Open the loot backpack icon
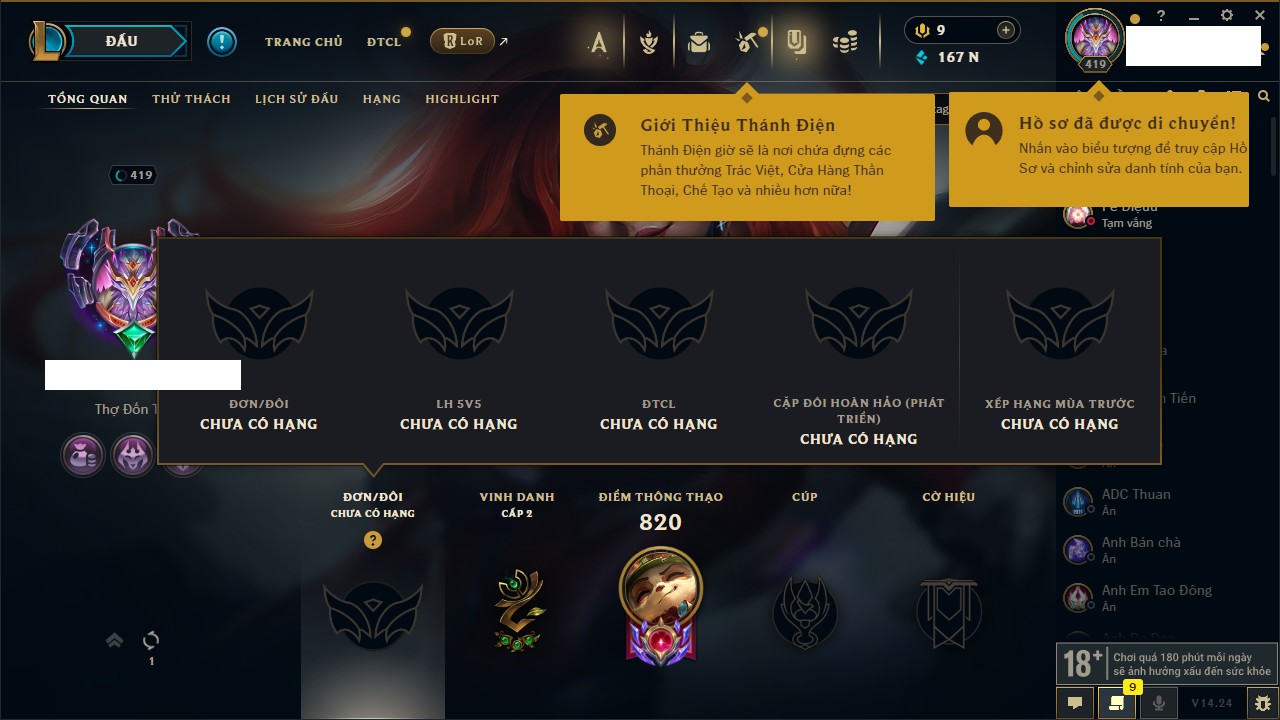 [x=698, y=42]
